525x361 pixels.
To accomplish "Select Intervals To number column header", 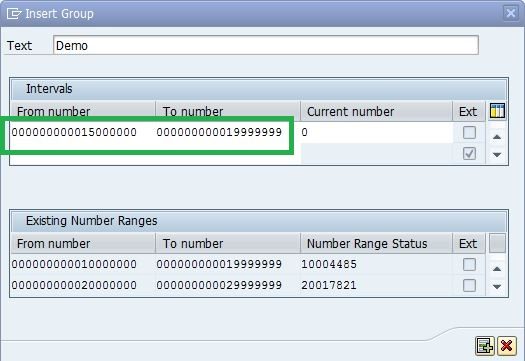I will pyautogui.click(x=228, y=111).
